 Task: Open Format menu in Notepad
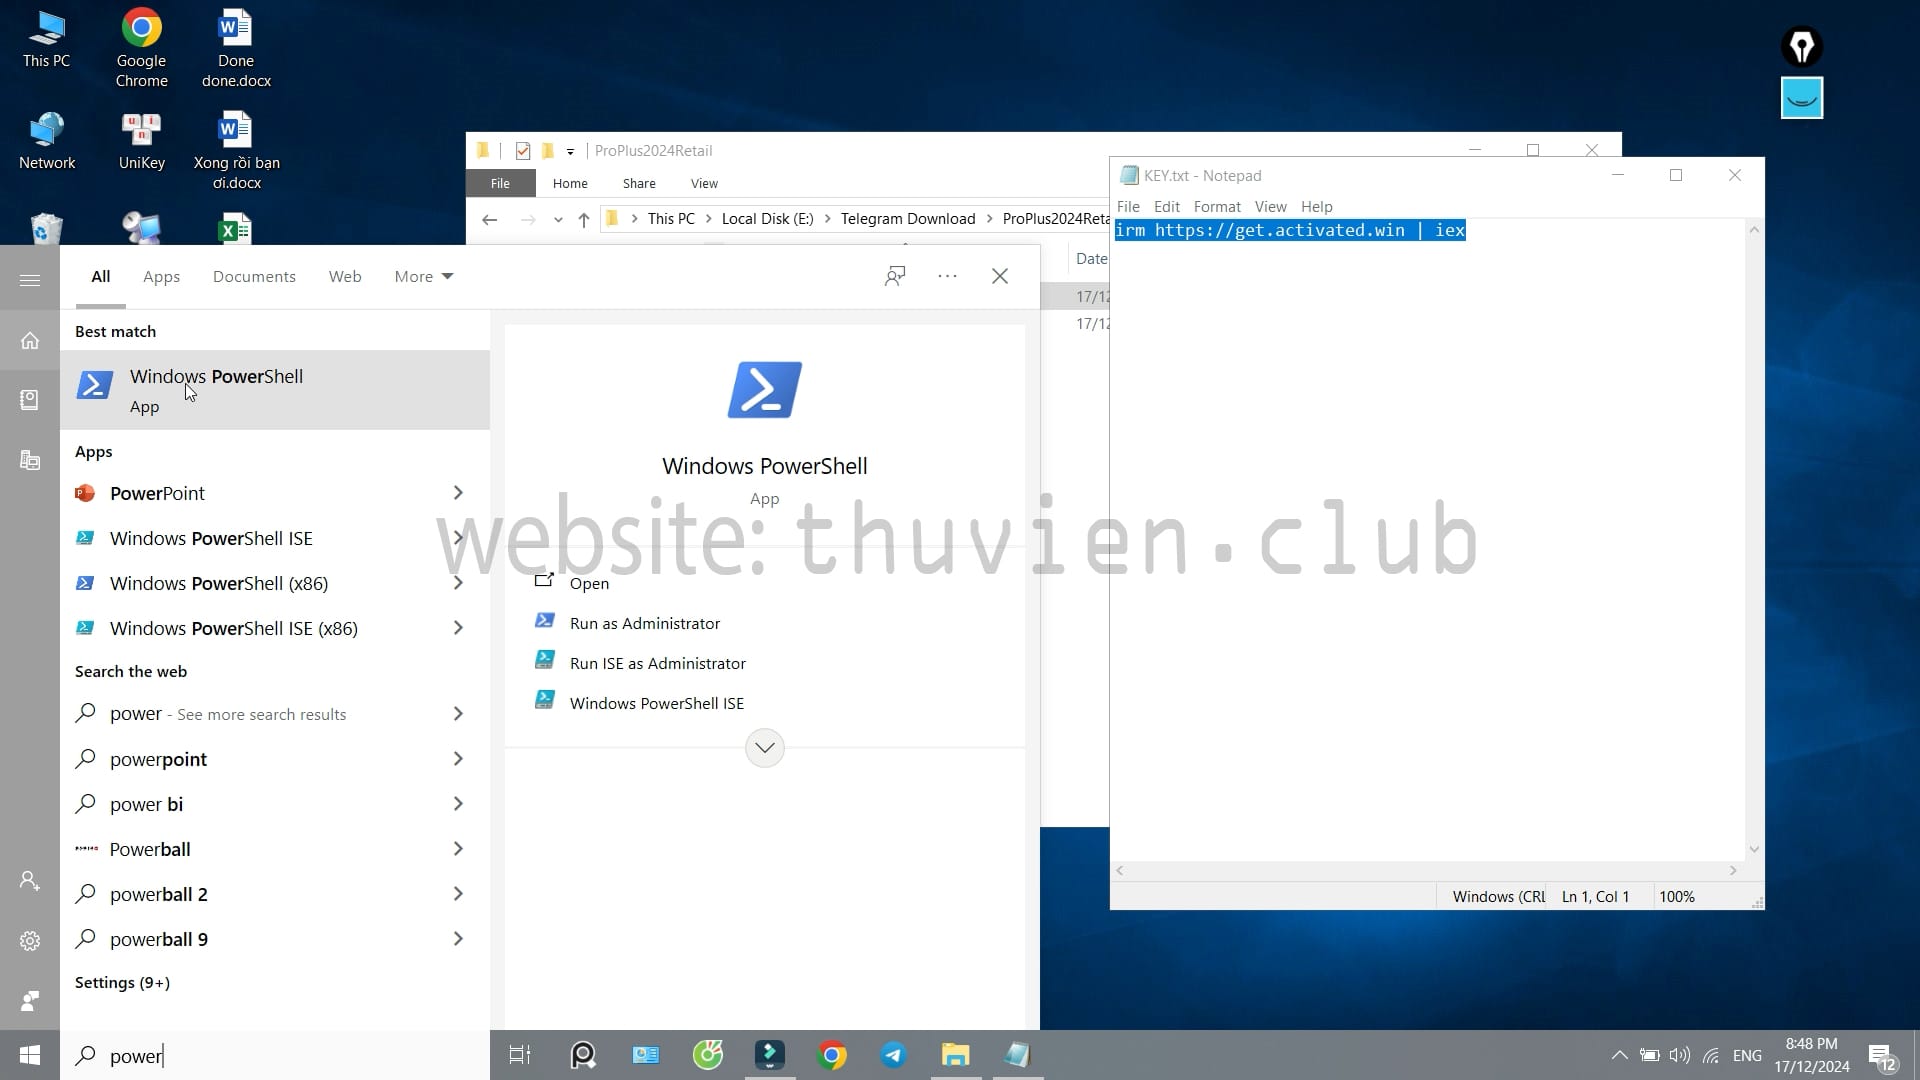pos(1217,206)
